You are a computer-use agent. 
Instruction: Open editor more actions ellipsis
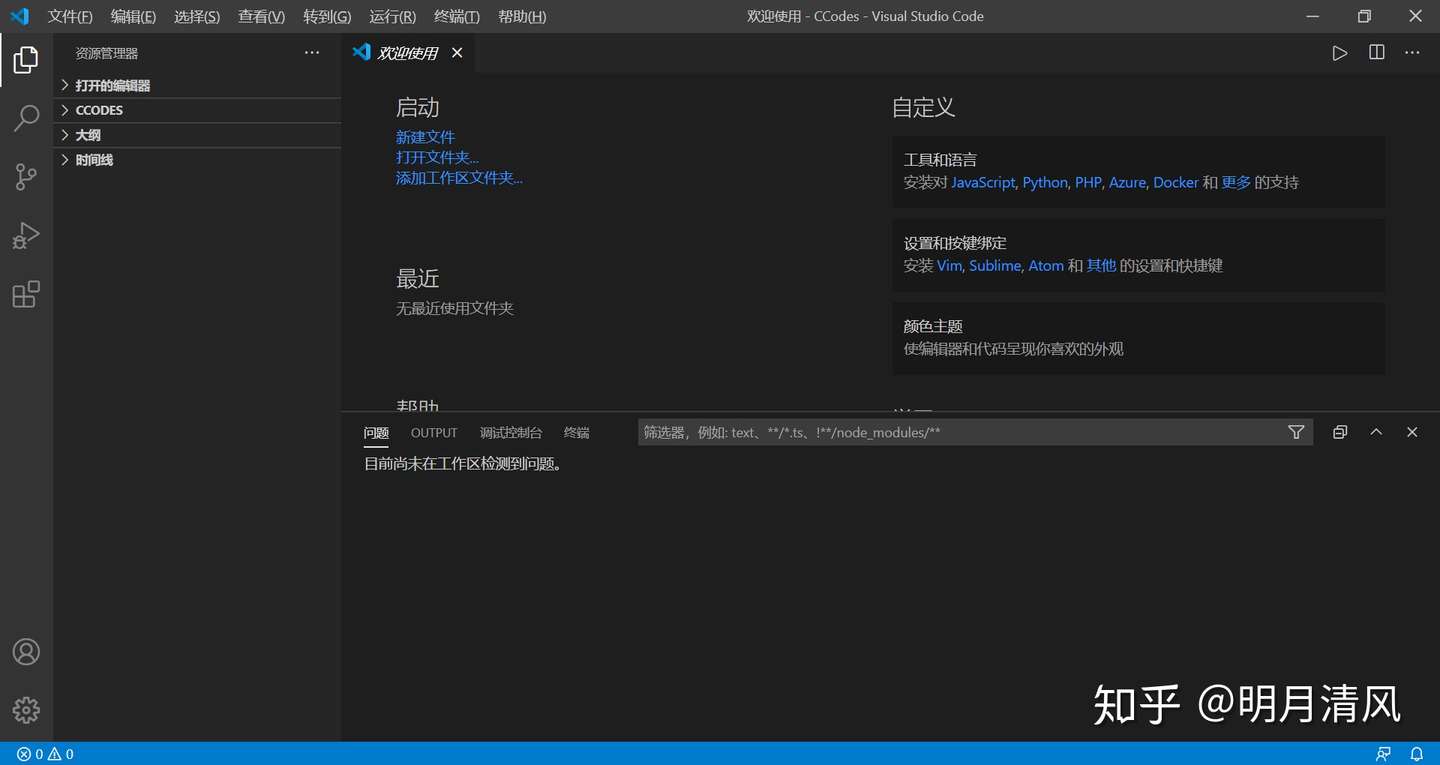click(1412, 53)
